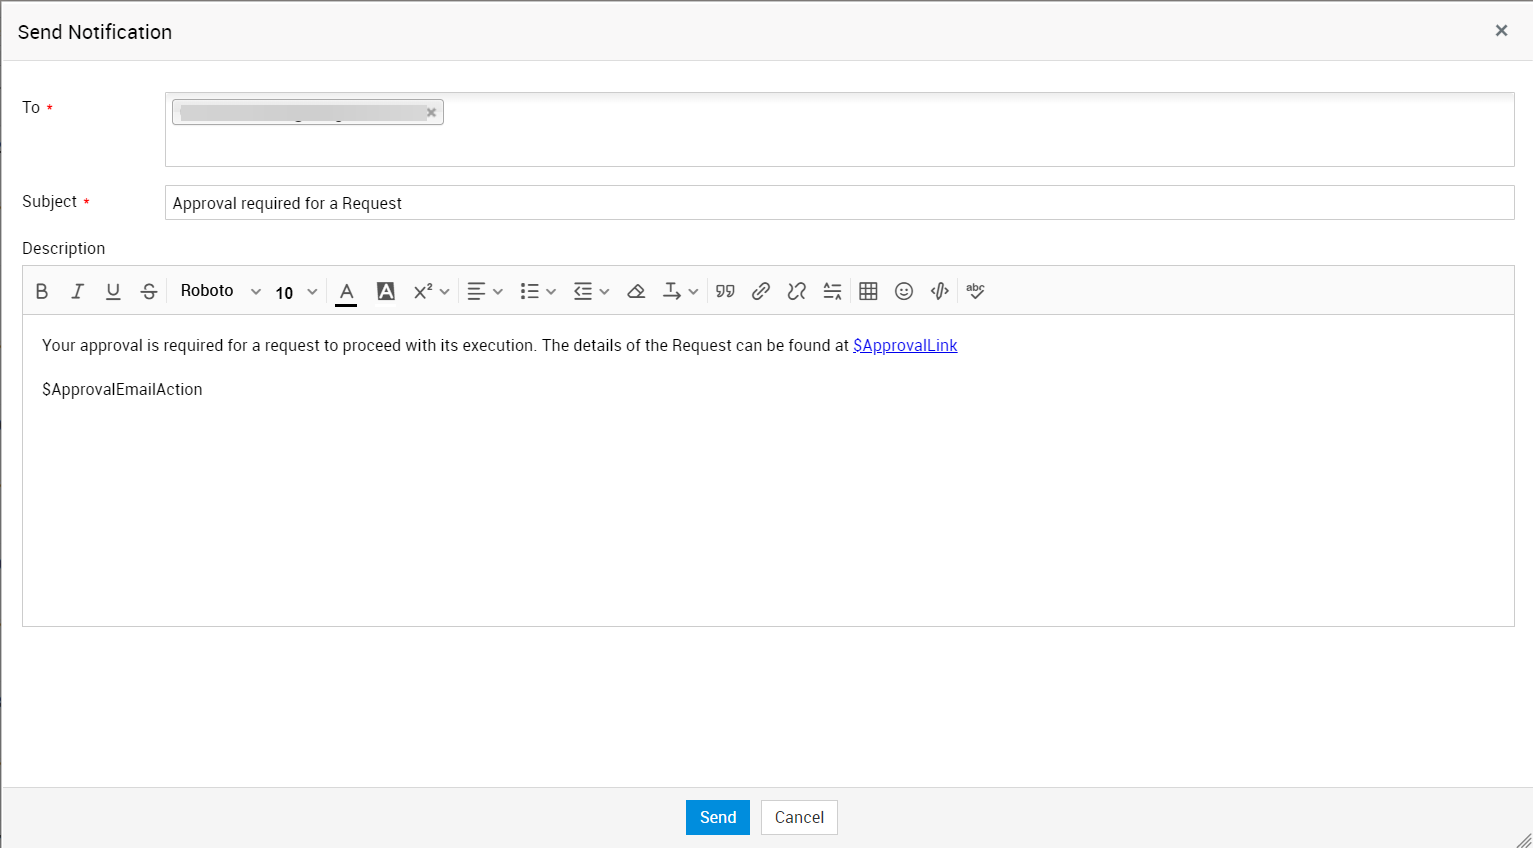
Task: Insert a hyperlink
Action: (761, 291)
